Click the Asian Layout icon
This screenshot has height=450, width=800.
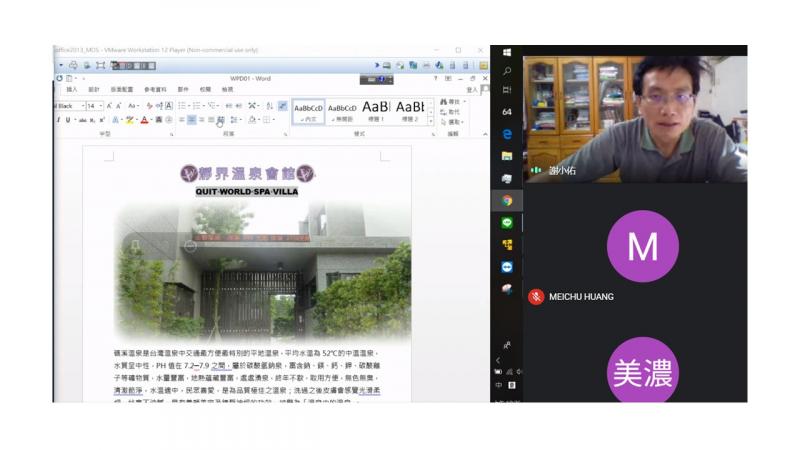pyautogui.click(x=253, y=106)
